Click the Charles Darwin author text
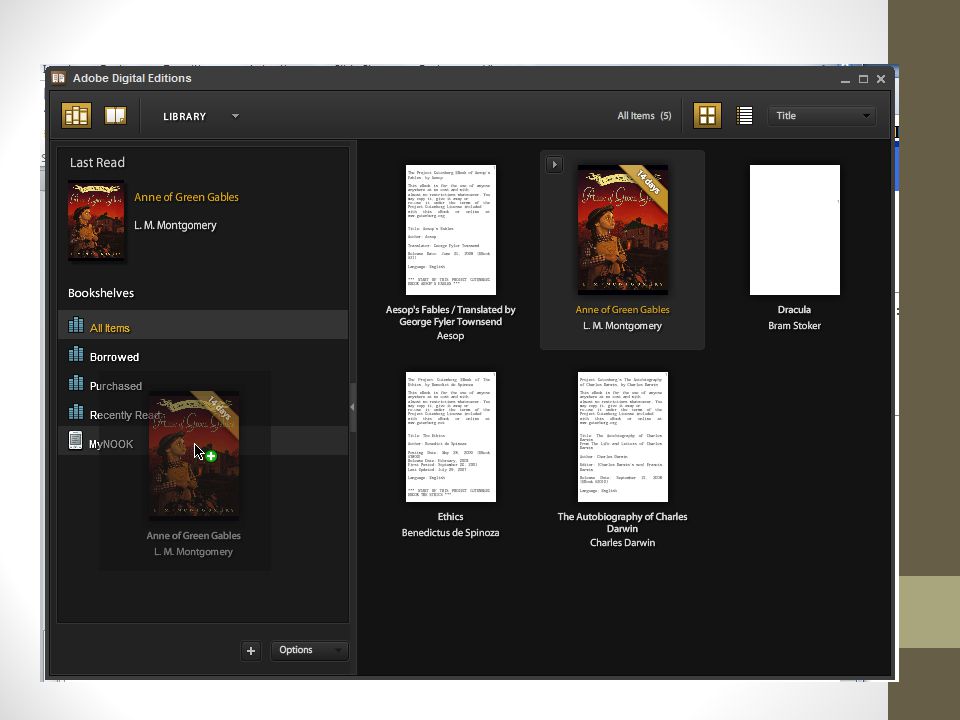Screen dimensions: 960x720 tap(622, 542)
